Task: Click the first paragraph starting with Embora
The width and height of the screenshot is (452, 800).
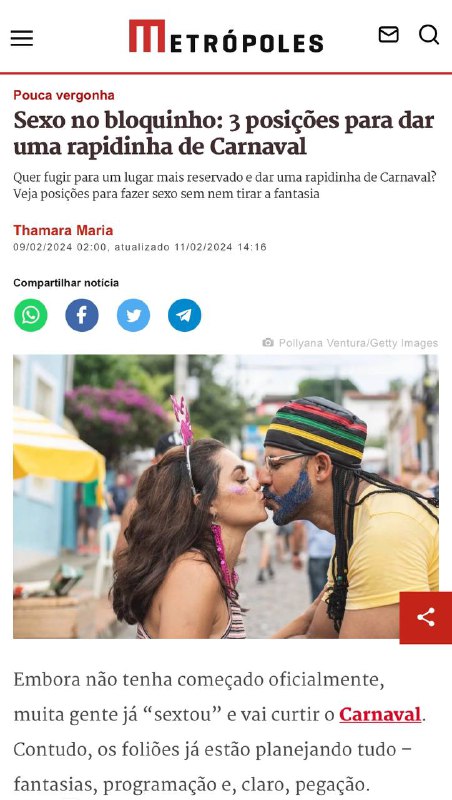Action: click(x=220, y=732)
